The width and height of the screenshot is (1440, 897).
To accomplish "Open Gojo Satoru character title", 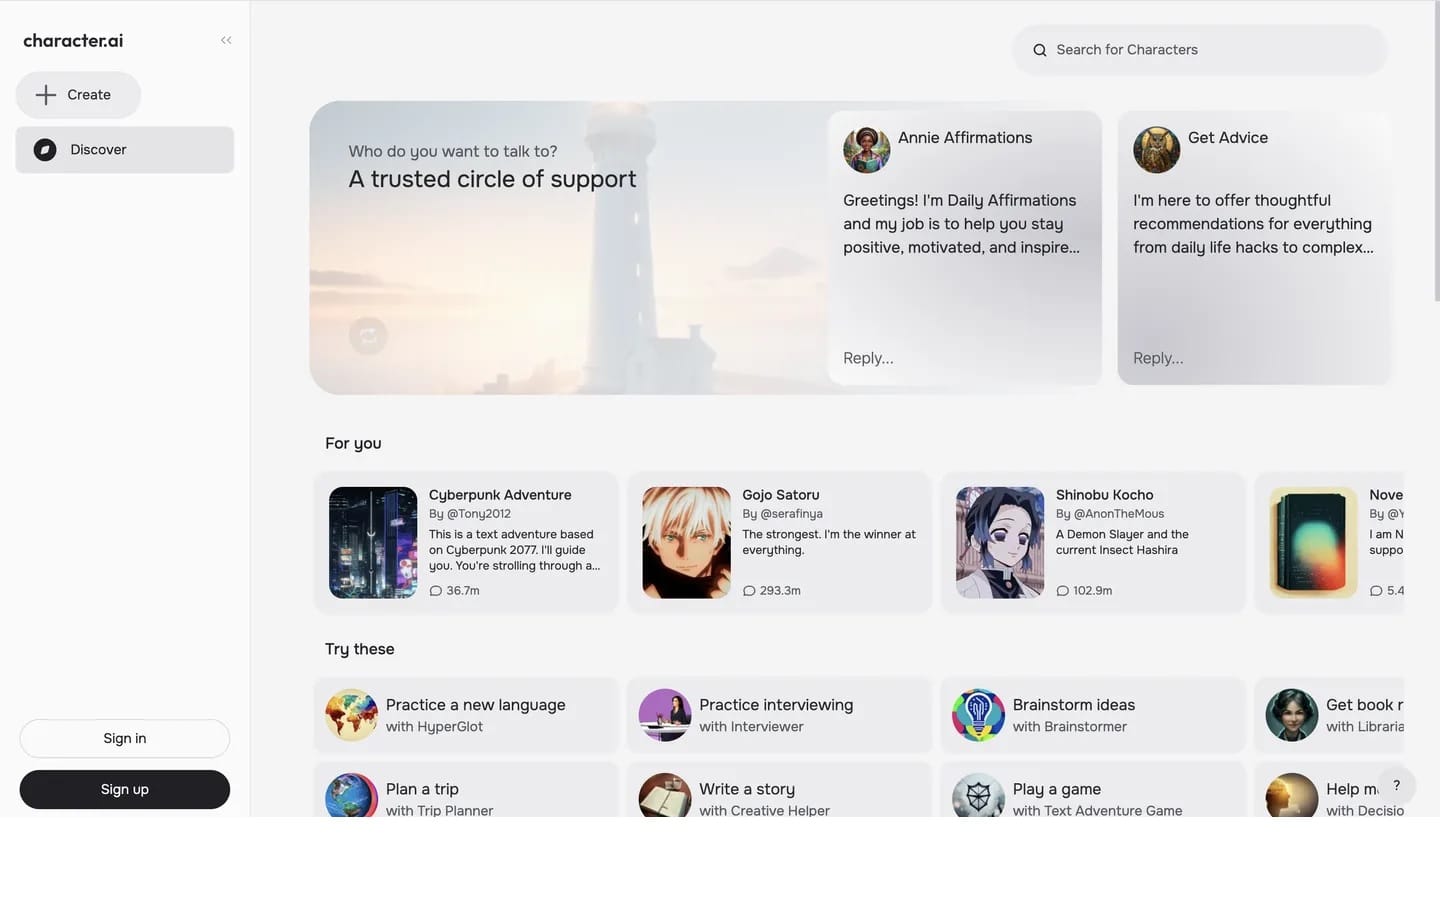I will click(781, 495).
